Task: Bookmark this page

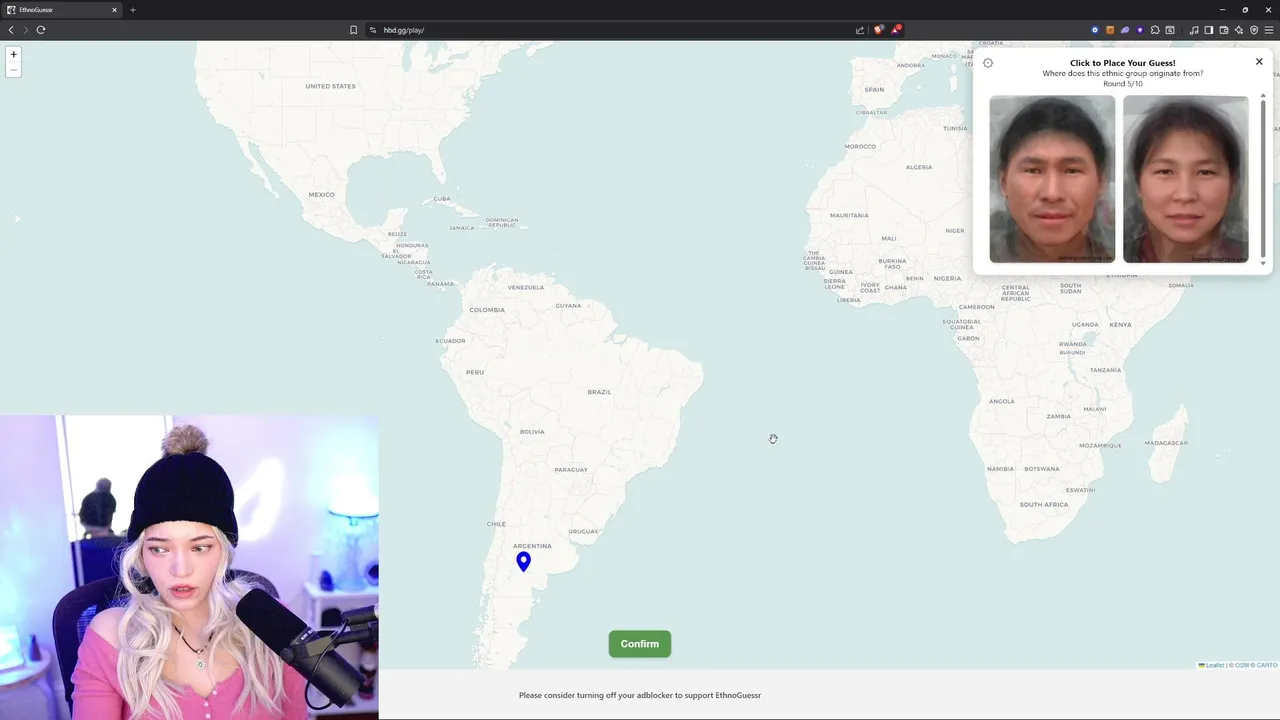Action: (x=353, y=30)
